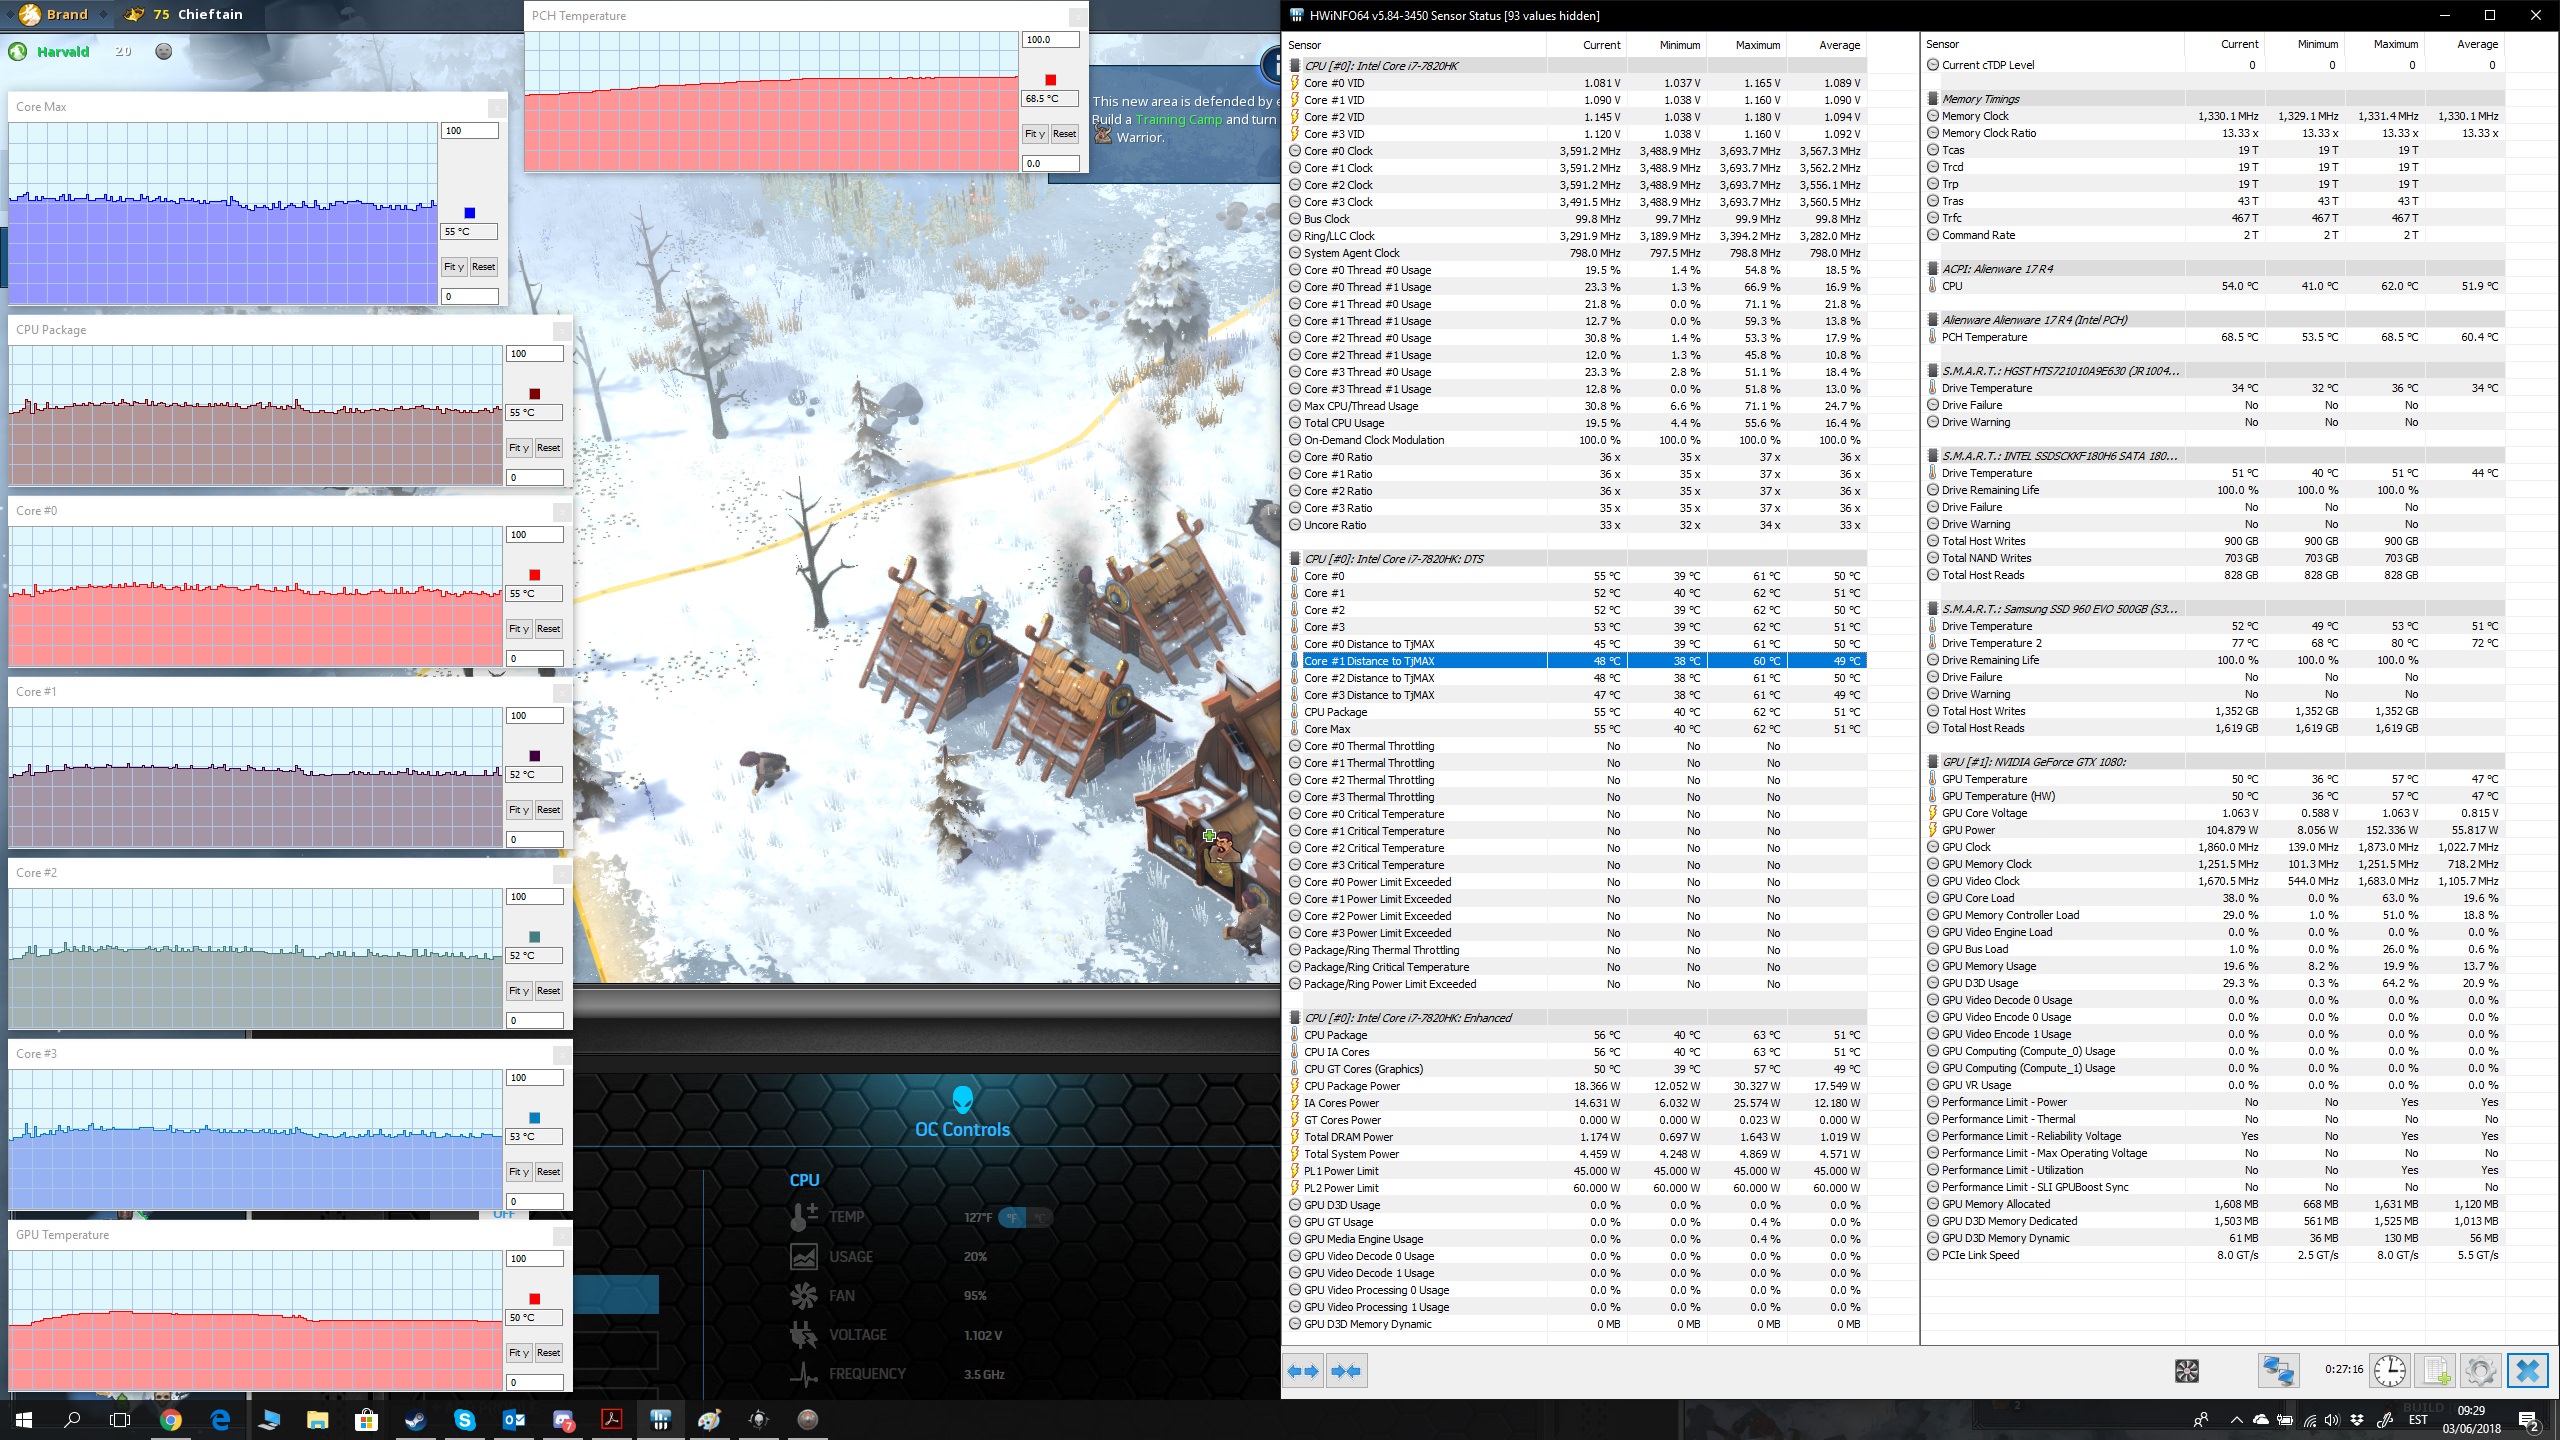This screenshot has width=2560, height=1440.
Task: Open Discord from the taskbar
Action: click(x=563, y=1420)
